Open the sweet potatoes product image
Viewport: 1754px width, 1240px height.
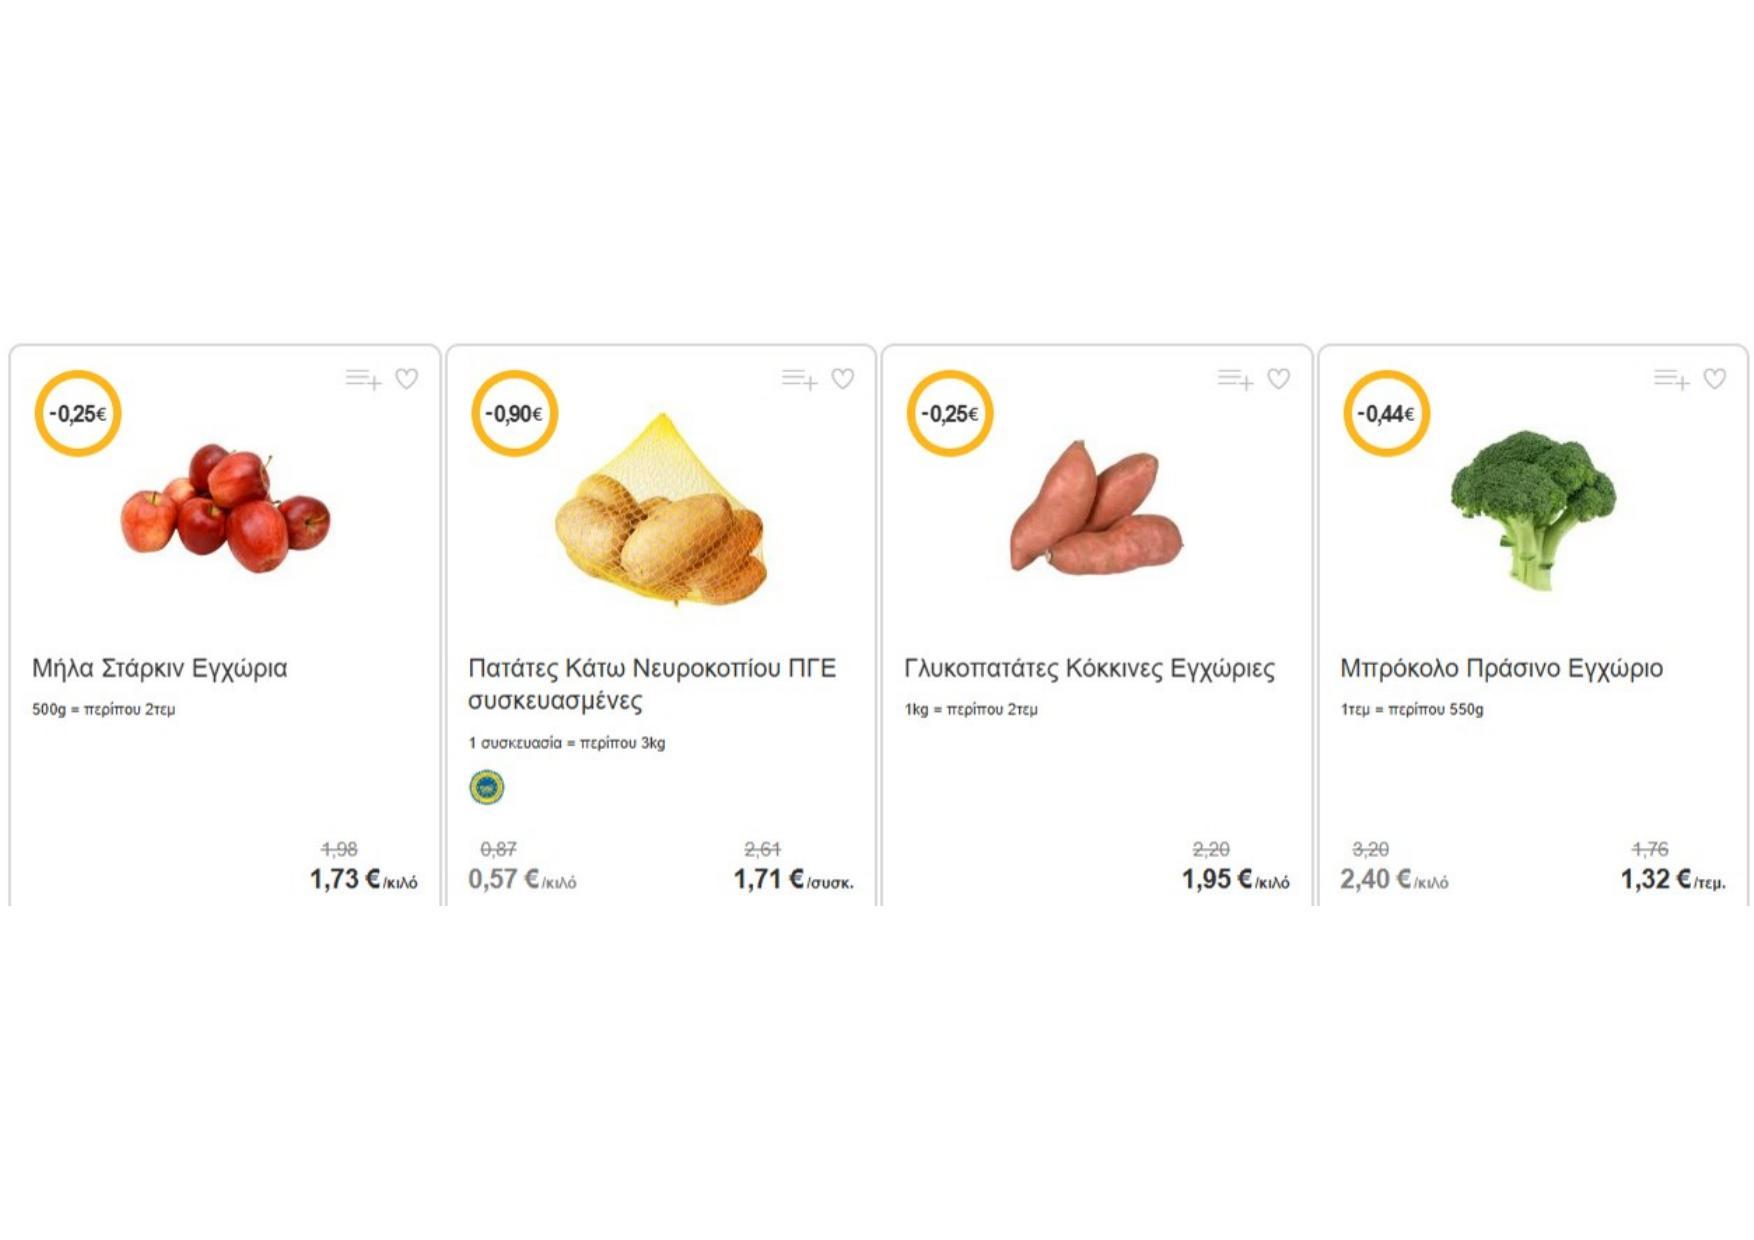pos(1097,508)
